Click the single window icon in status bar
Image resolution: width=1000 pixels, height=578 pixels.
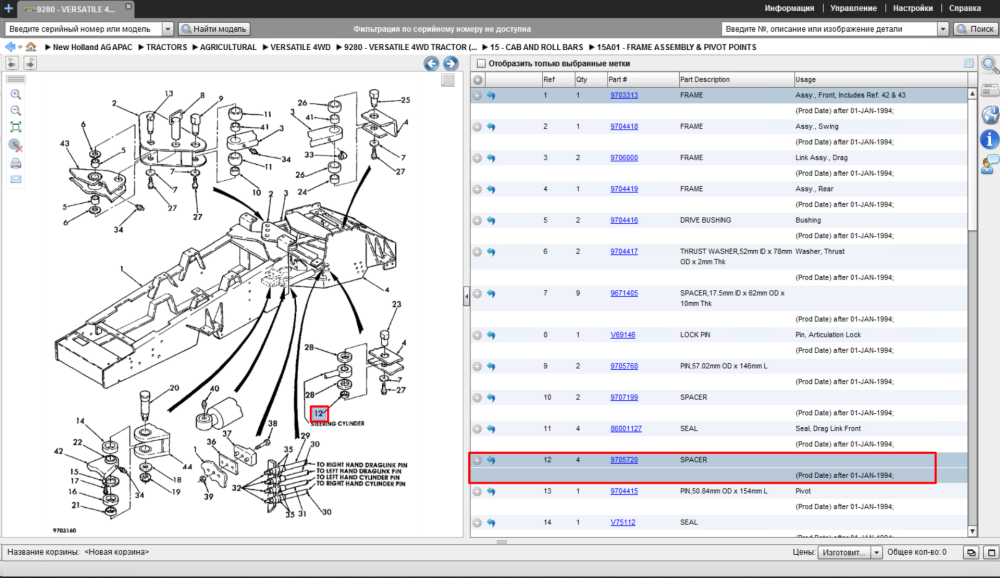click(x=991, y=552)
